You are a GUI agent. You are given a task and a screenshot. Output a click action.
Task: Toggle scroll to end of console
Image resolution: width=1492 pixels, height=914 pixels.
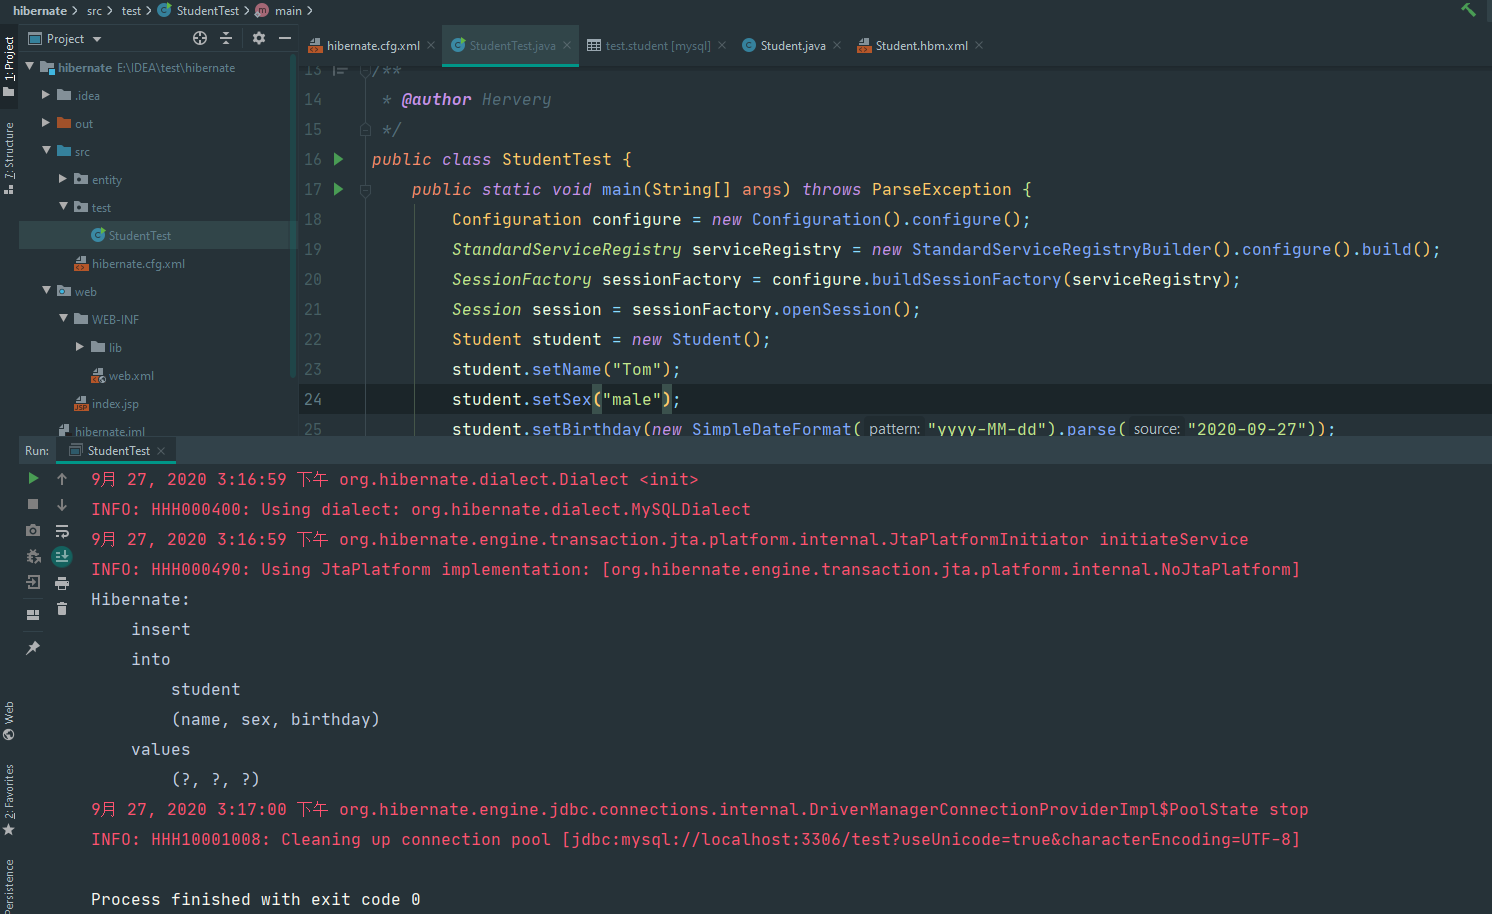(x=62, y=556)
